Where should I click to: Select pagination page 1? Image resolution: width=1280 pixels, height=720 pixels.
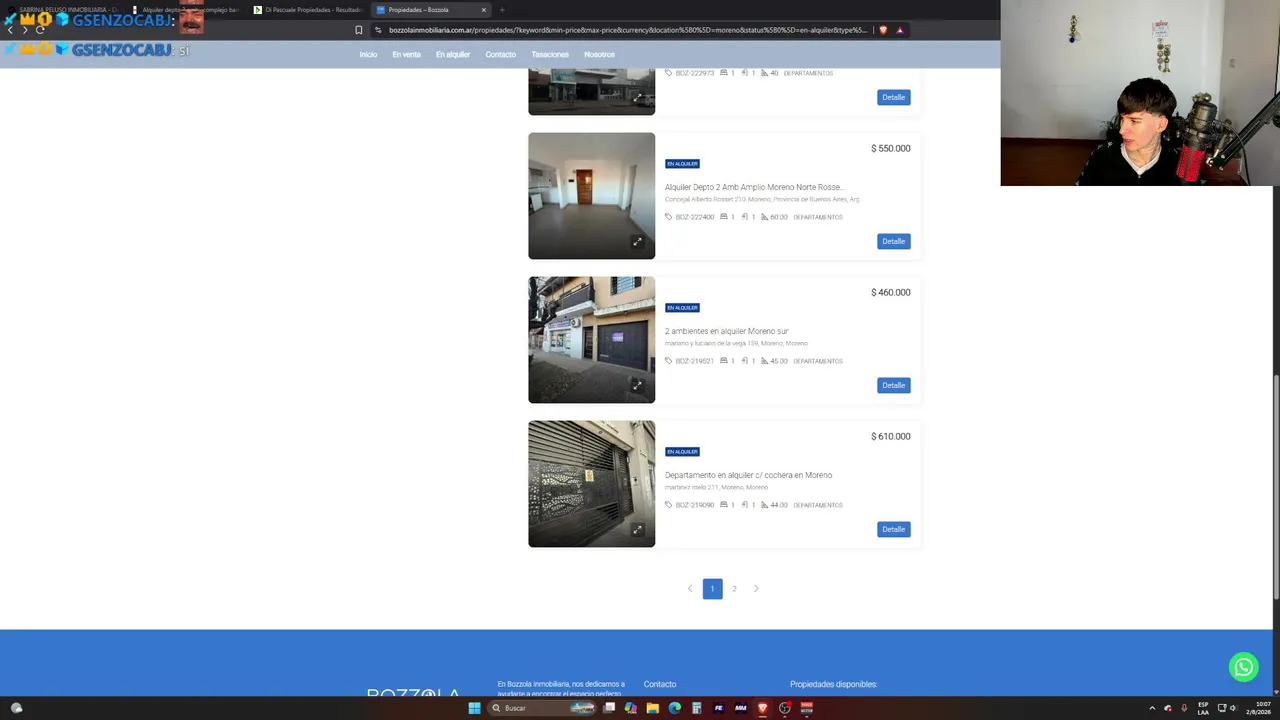(x=712, y=589)
